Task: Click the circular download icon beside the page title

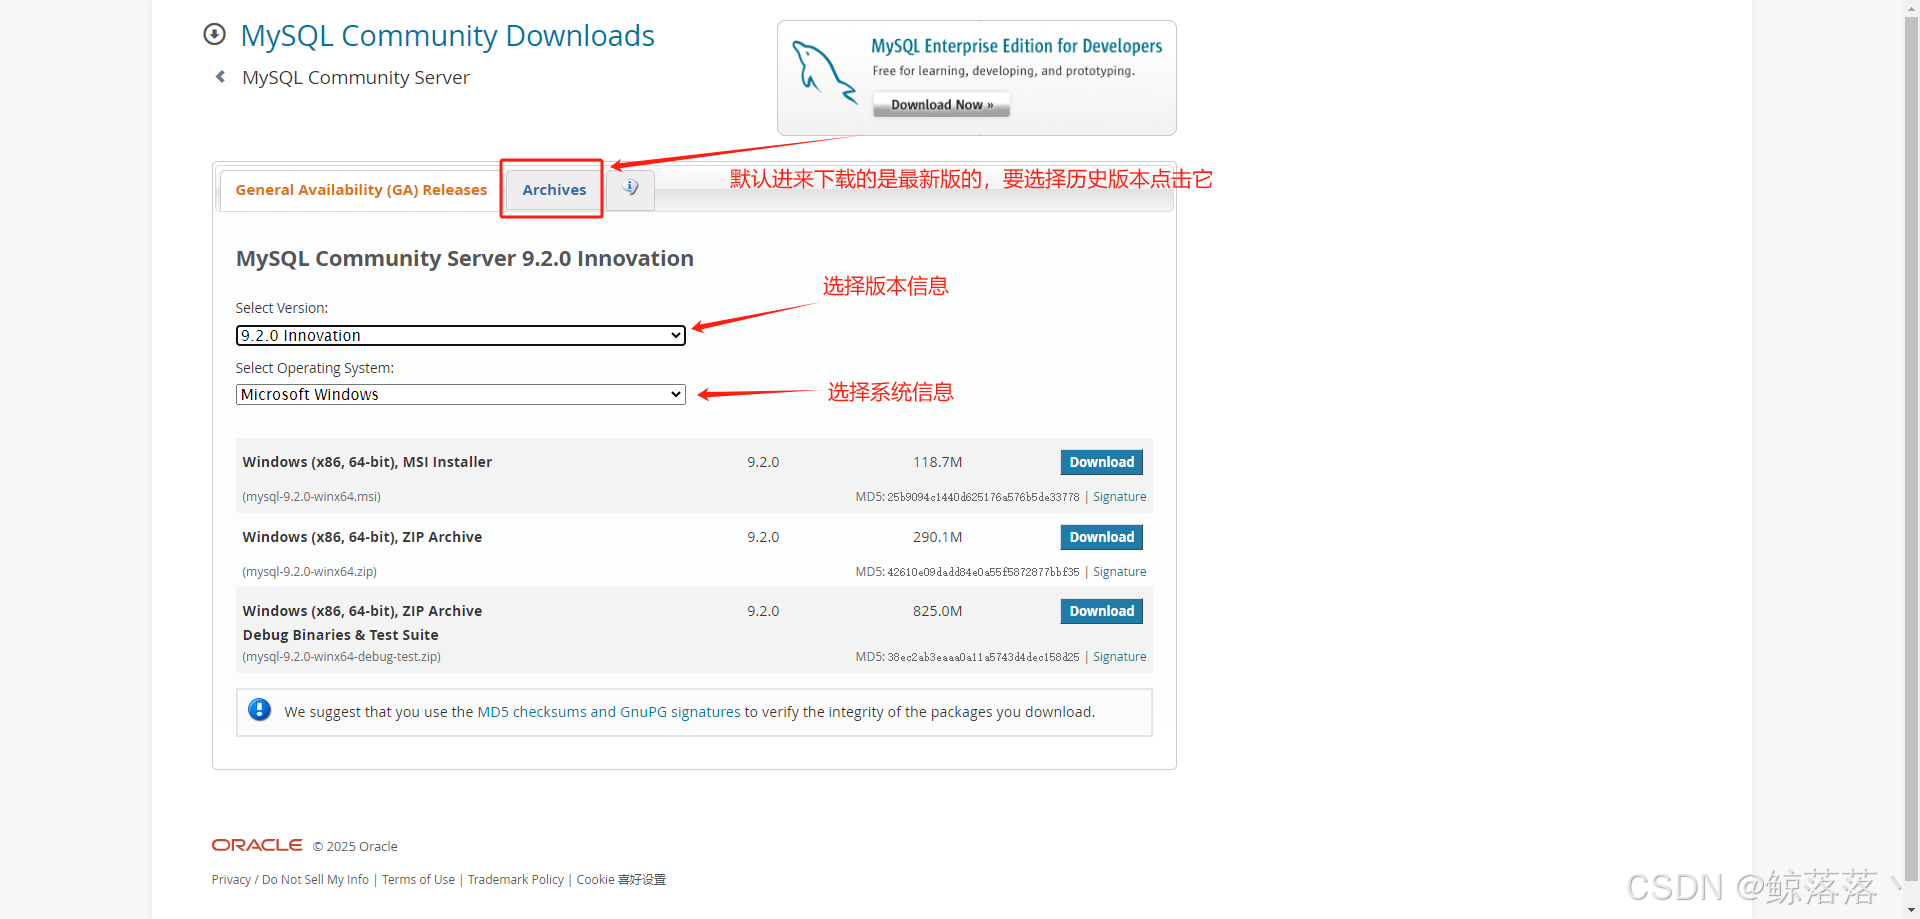Action: [214, 34]
